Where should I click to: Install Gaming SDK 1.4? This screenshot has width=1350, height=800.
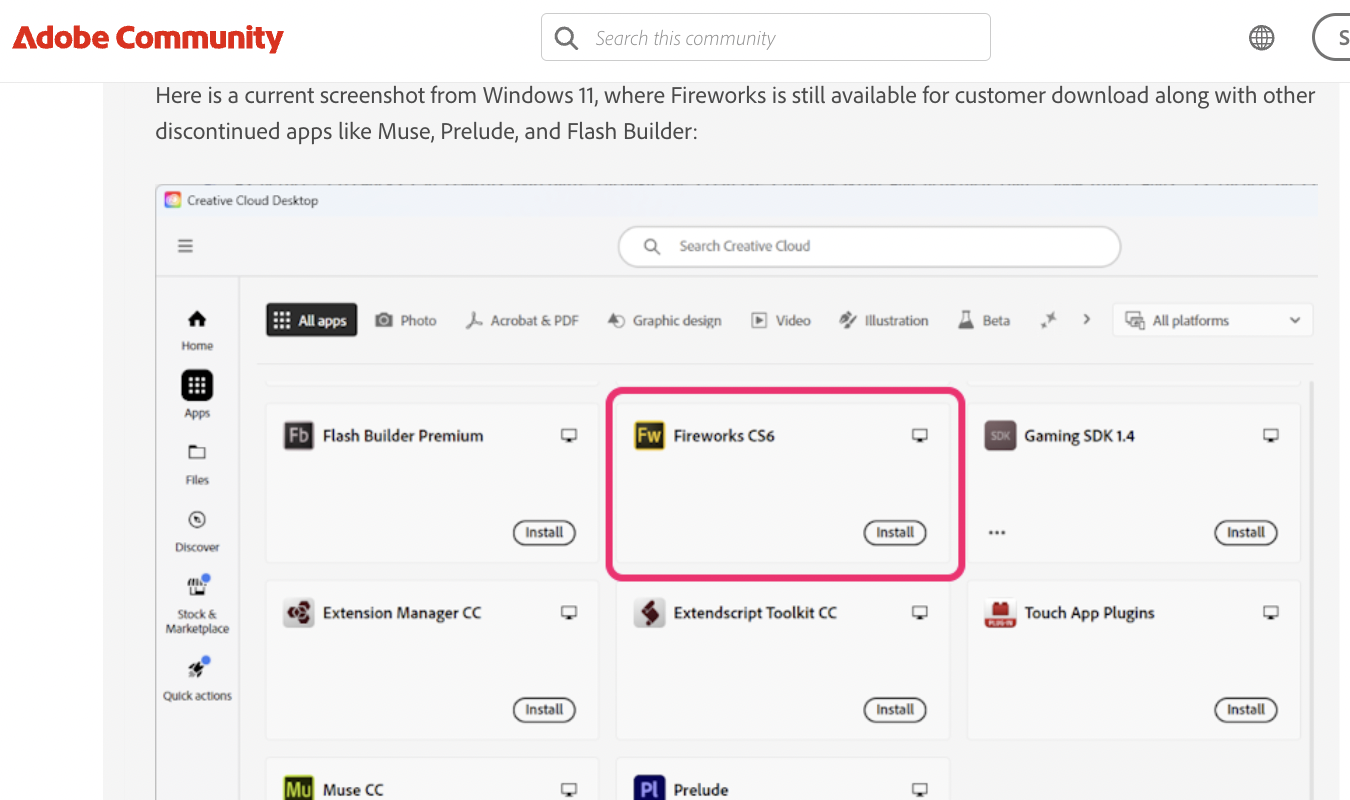click(1246, 533)
